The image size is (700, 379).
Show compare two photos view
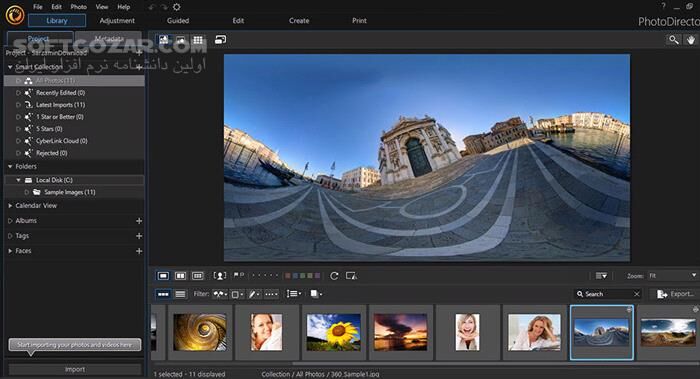pos(180,276)
